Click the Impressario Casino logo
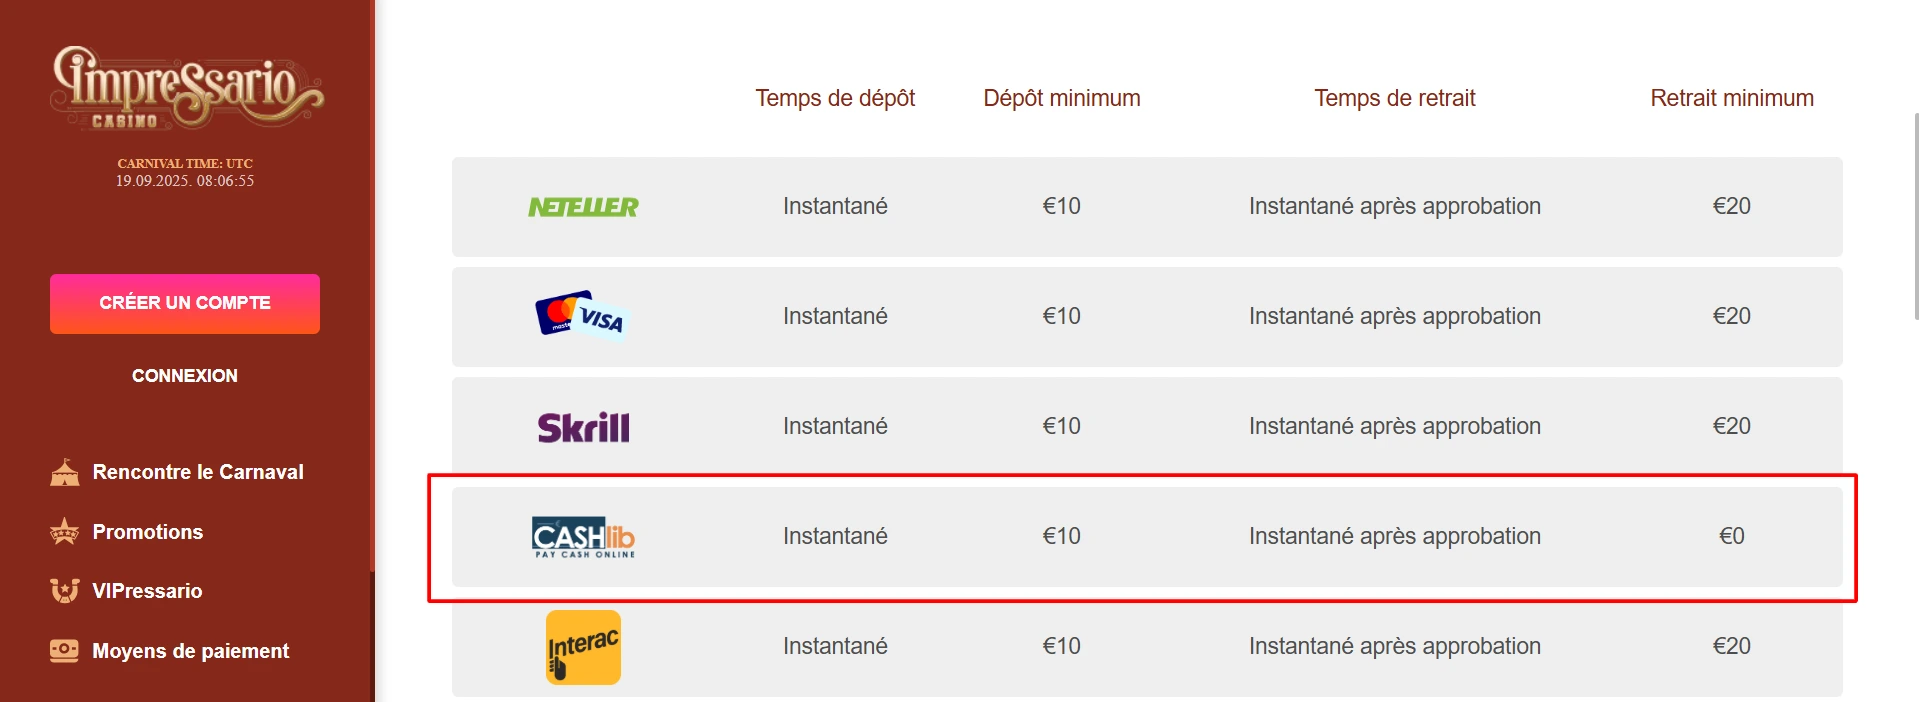The image size is (1919, 702). coord(186,87)
